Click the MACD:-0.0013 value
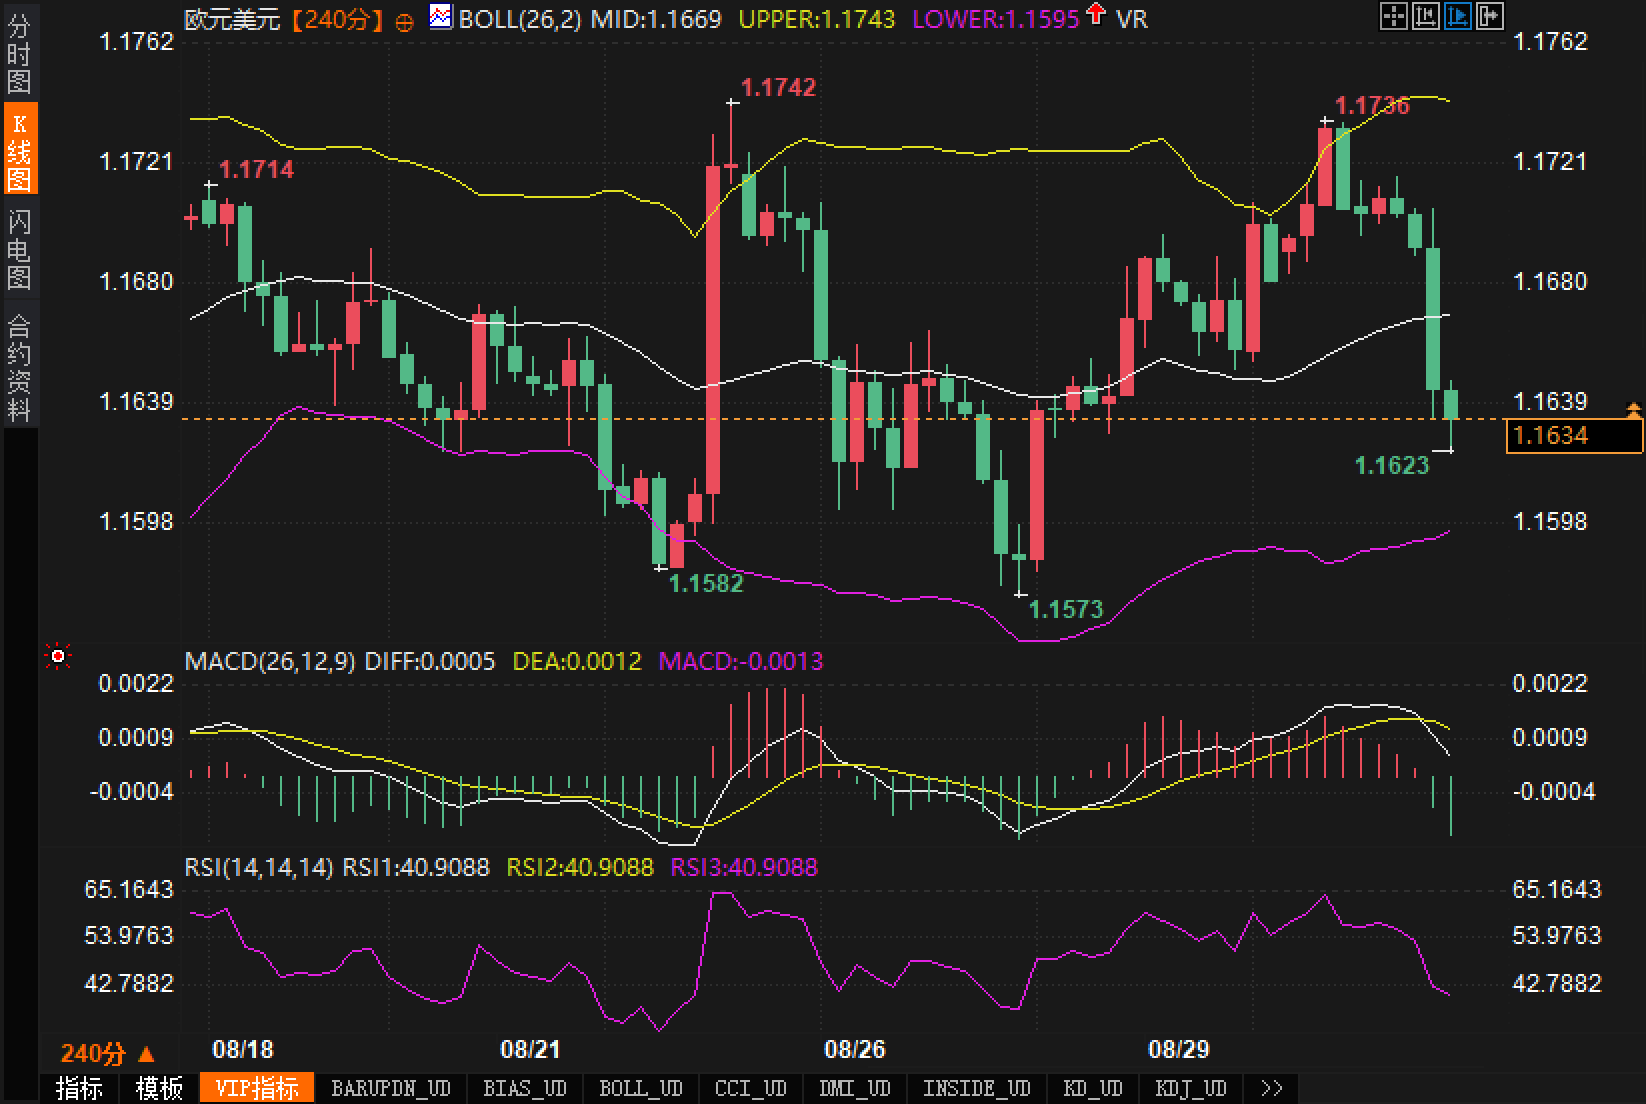 (741, 661)
